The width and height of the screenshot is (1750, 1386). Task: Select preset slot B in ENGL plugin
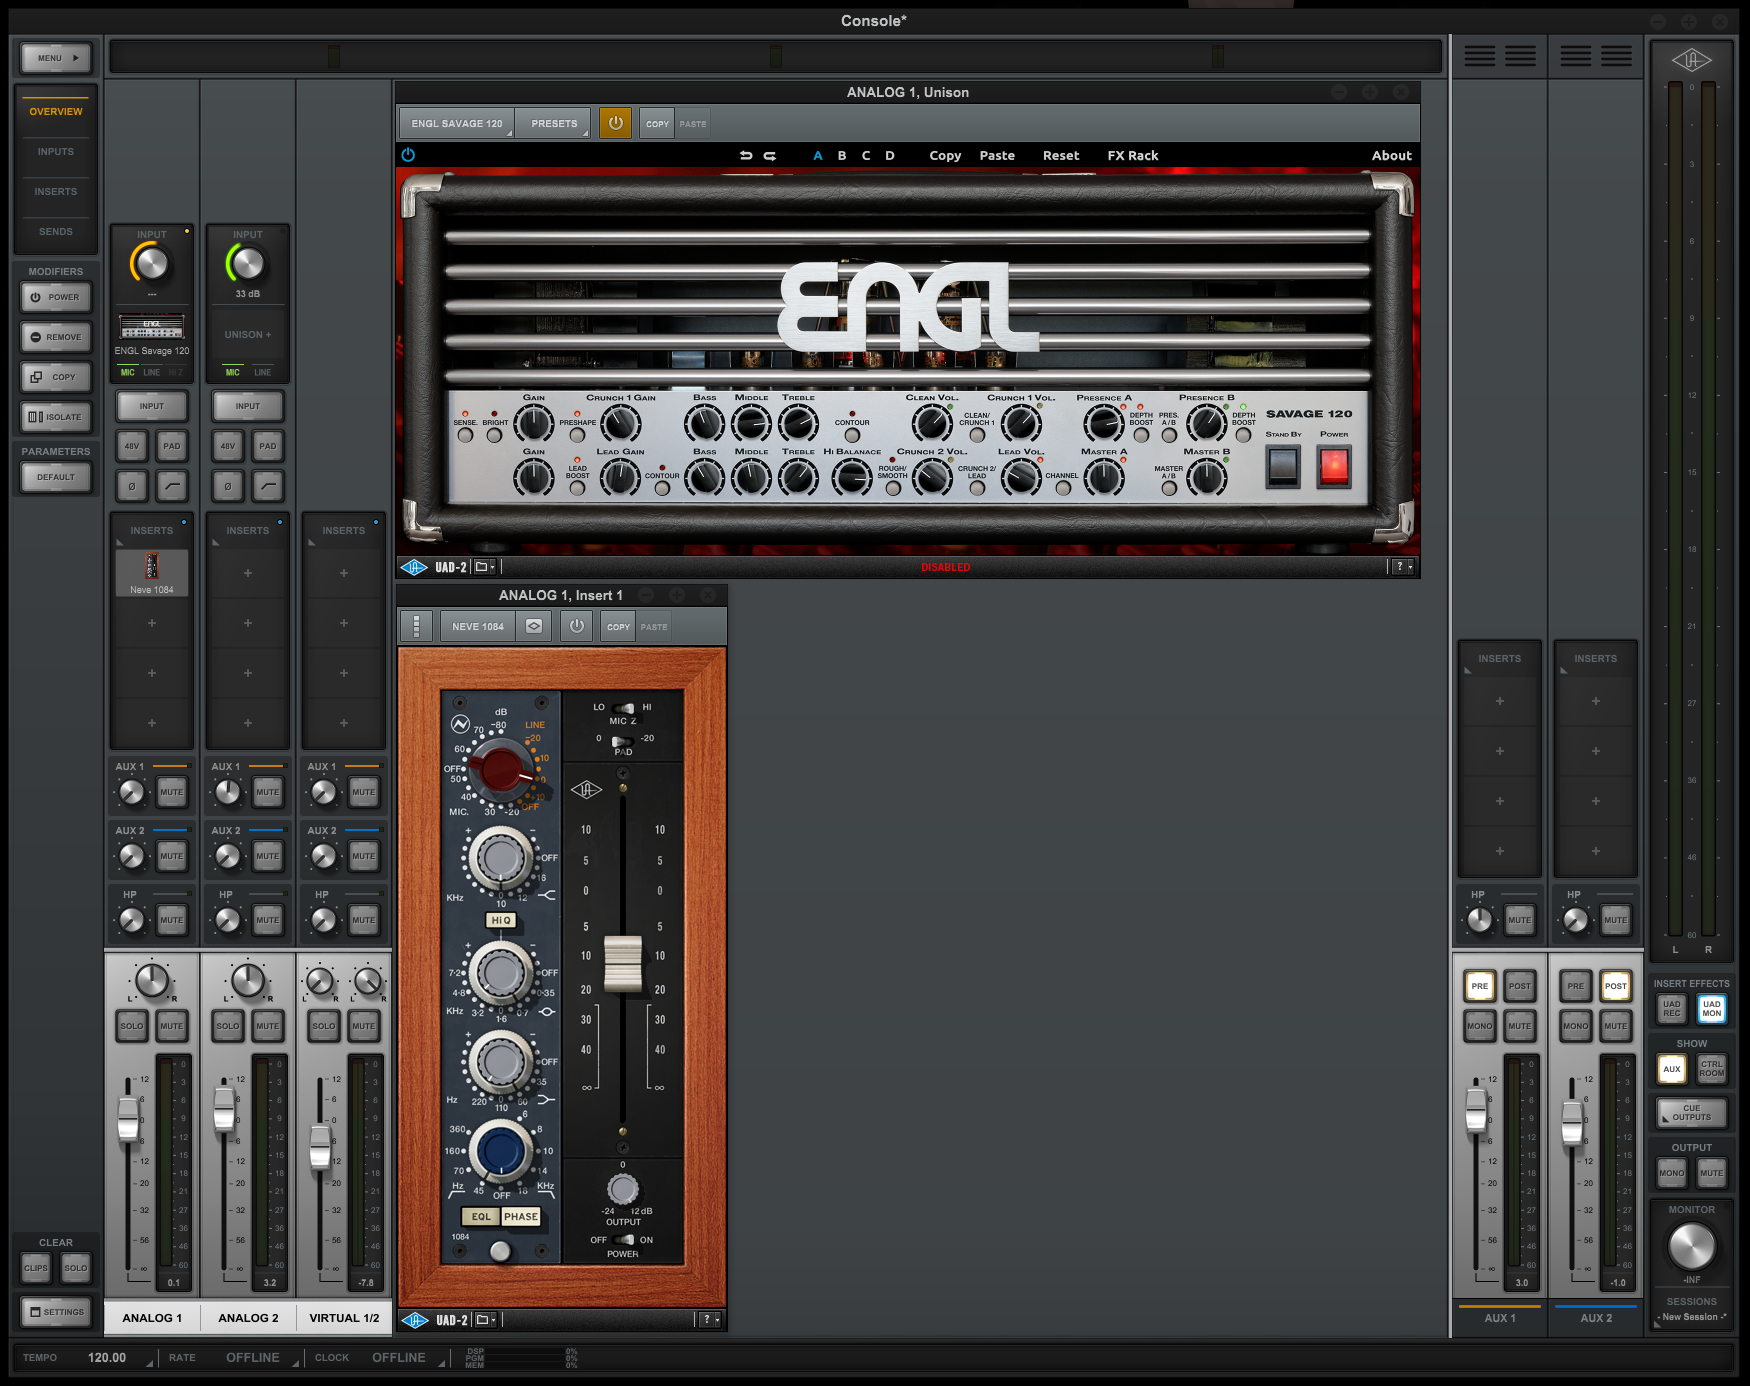842,155
